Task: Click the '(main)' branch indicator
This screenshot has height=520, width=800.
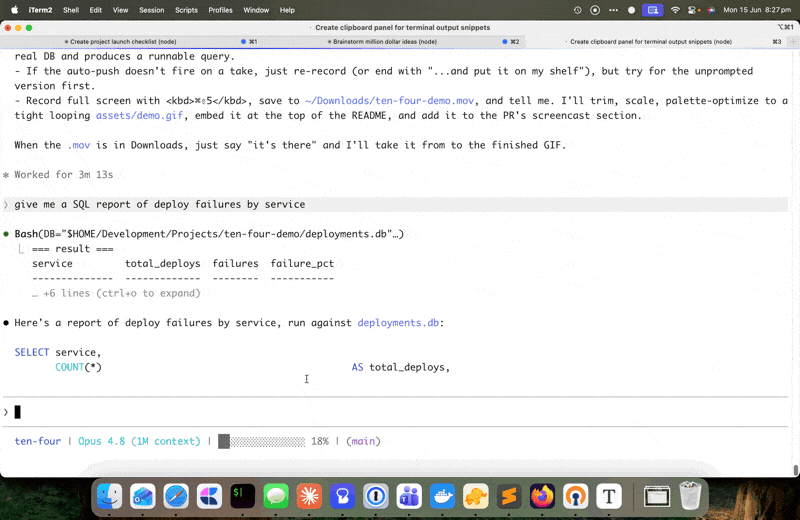Action: [x=363, y=441]
